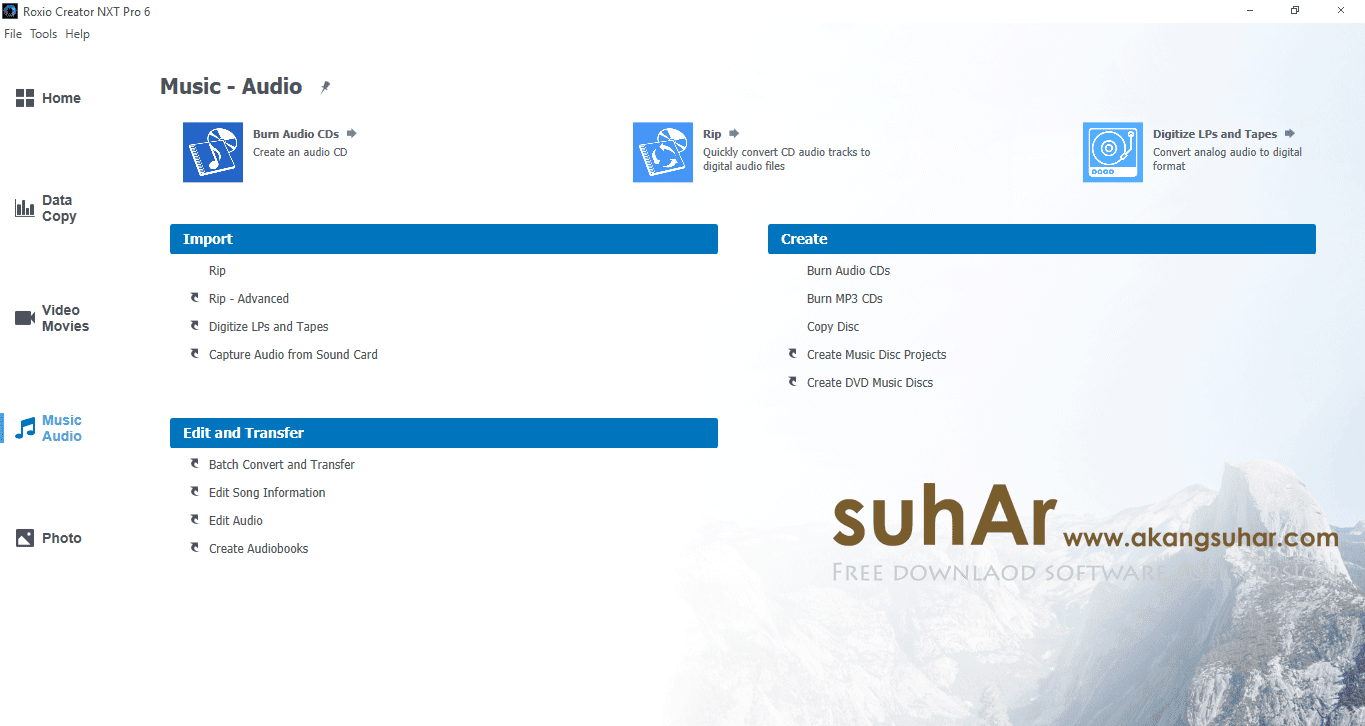Click the Video Movies camera icon
This screenshot has height=726, width=1365.
[x=25, y=318]
